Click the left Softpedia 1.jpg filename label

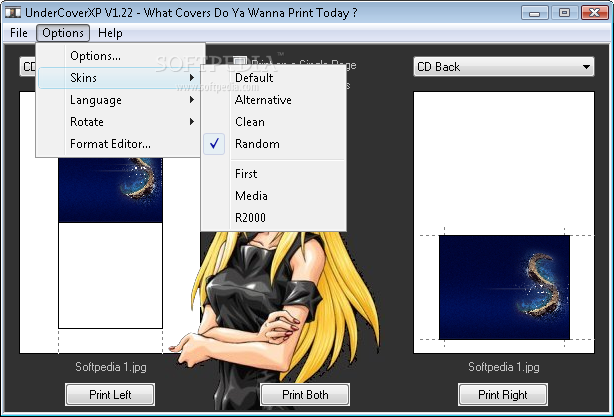111,367
